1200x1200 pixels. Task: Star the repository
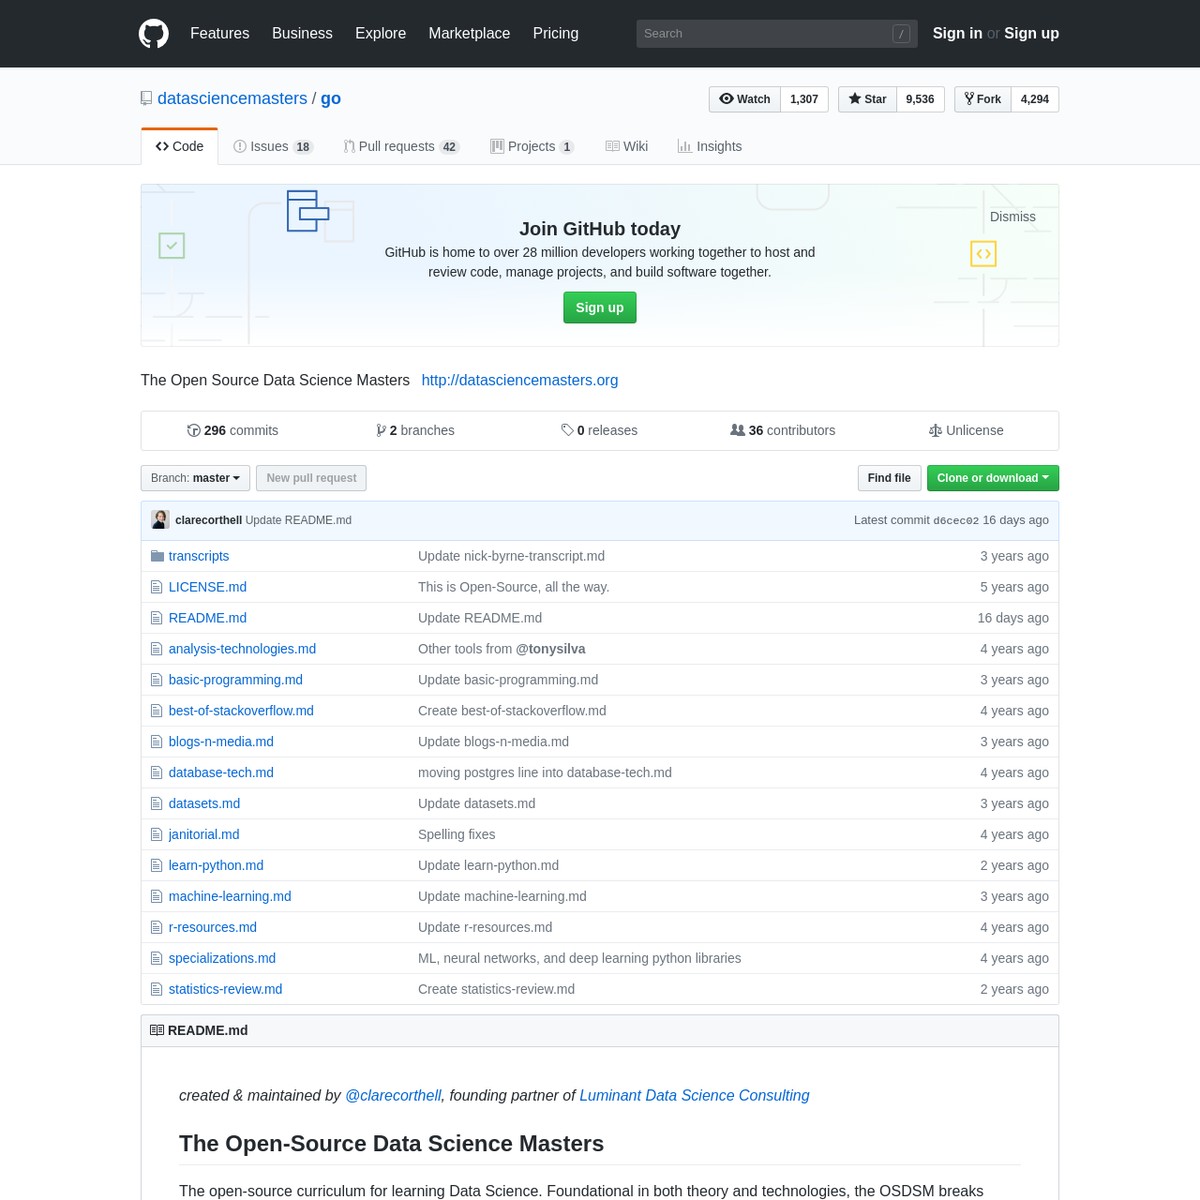[x=867, y=99]
